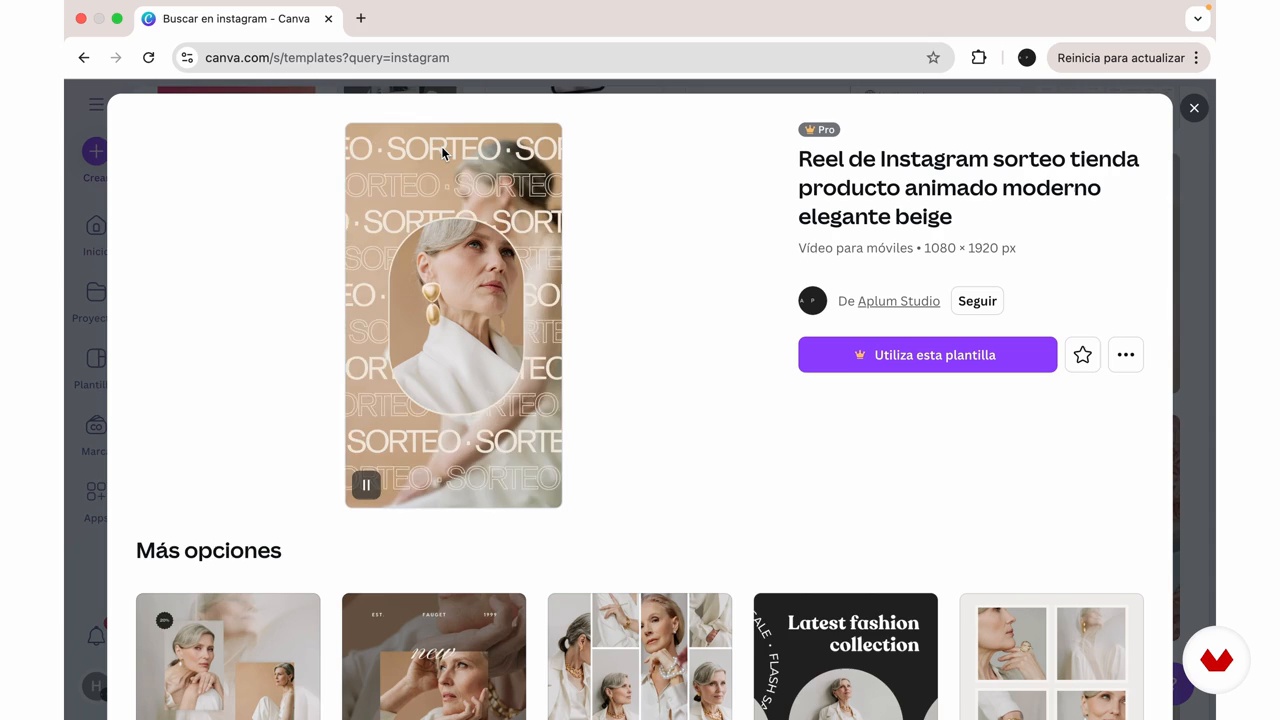Screen dimensions: 1280x720
Task: Open a new browser tab
Action: 361,19
